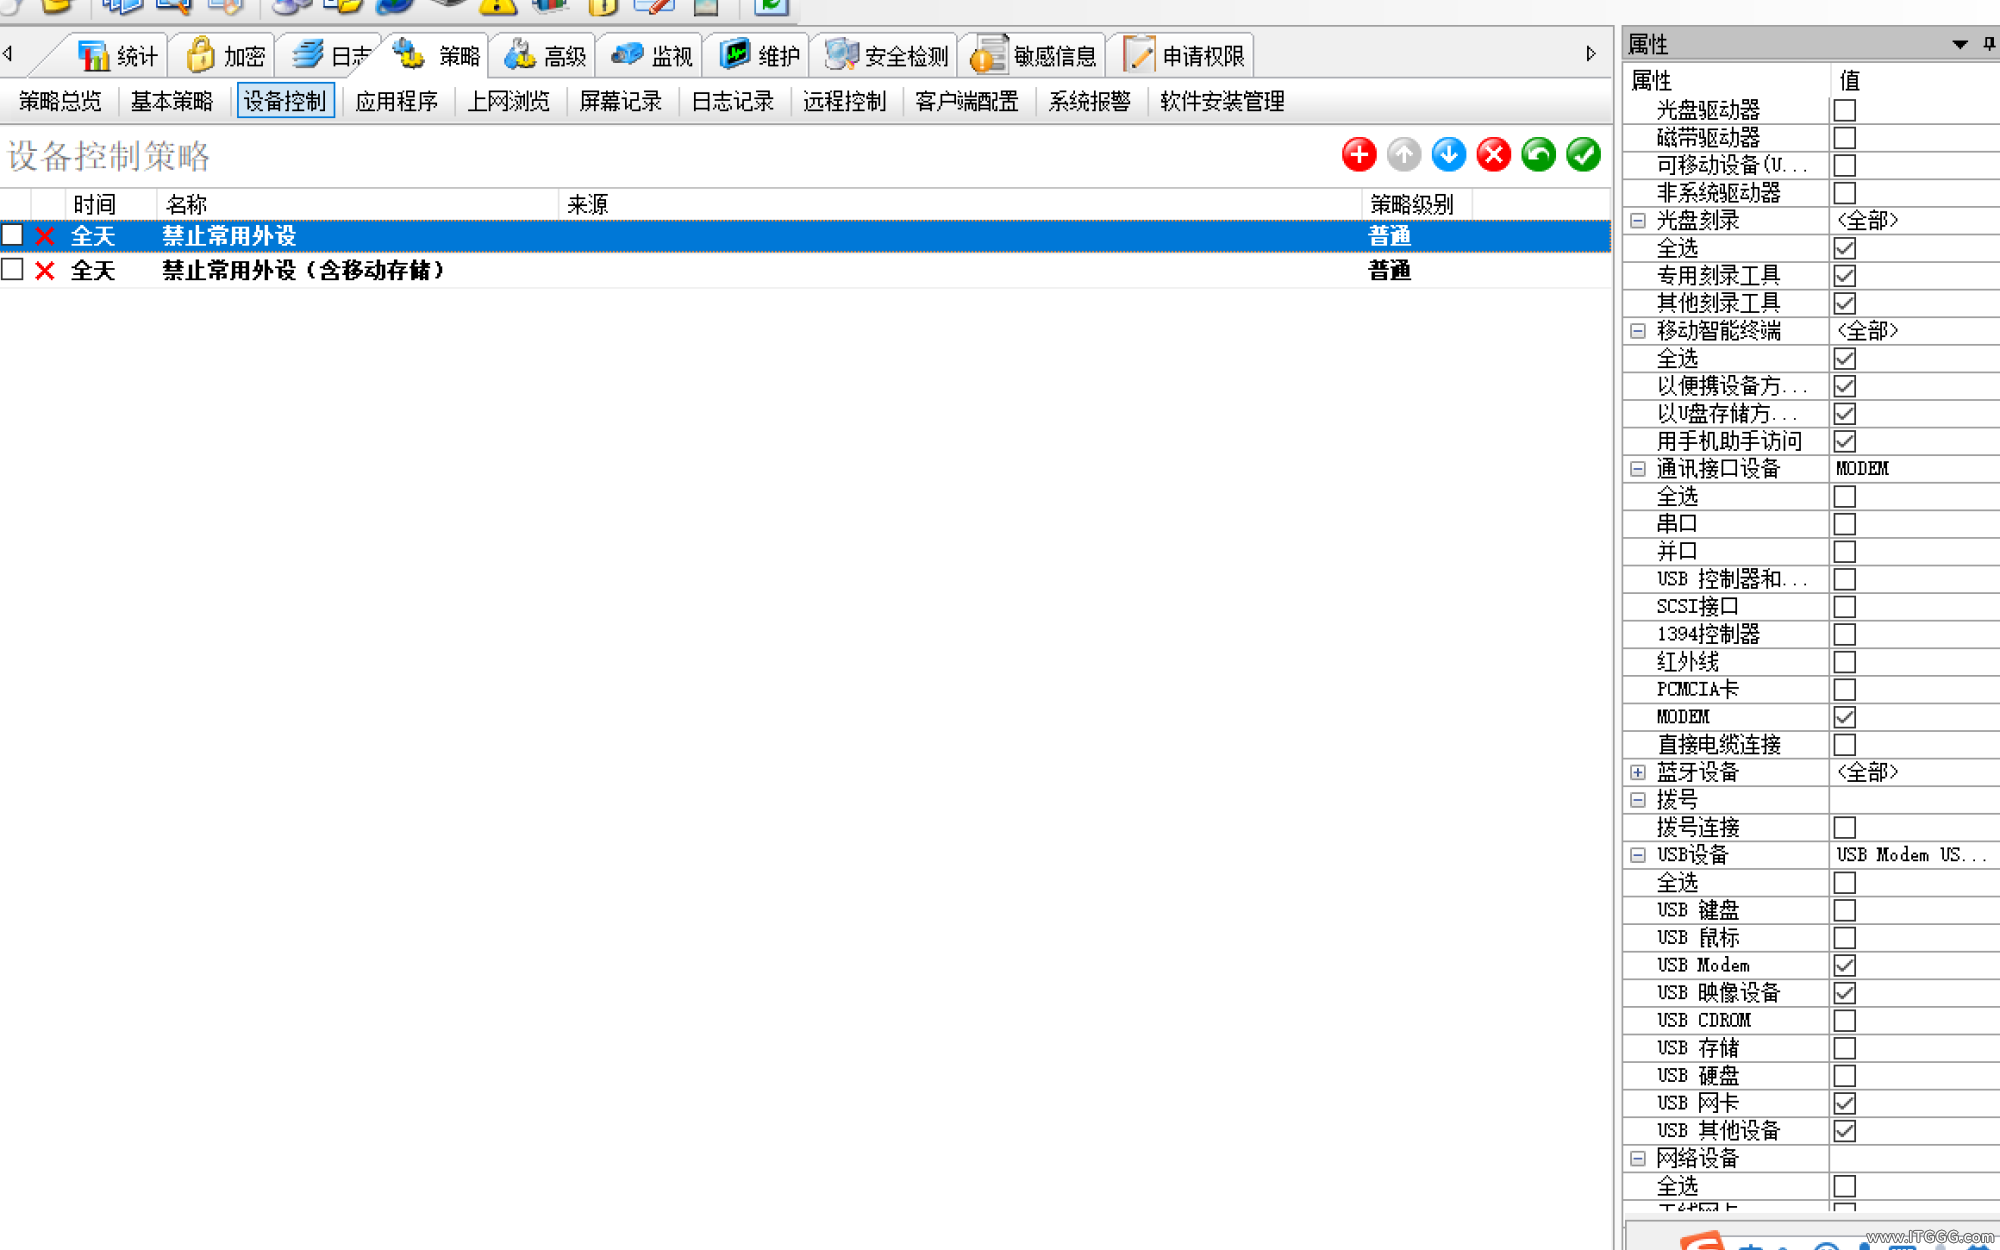Open the 维护 tab icon

click(x=735, y=54)
